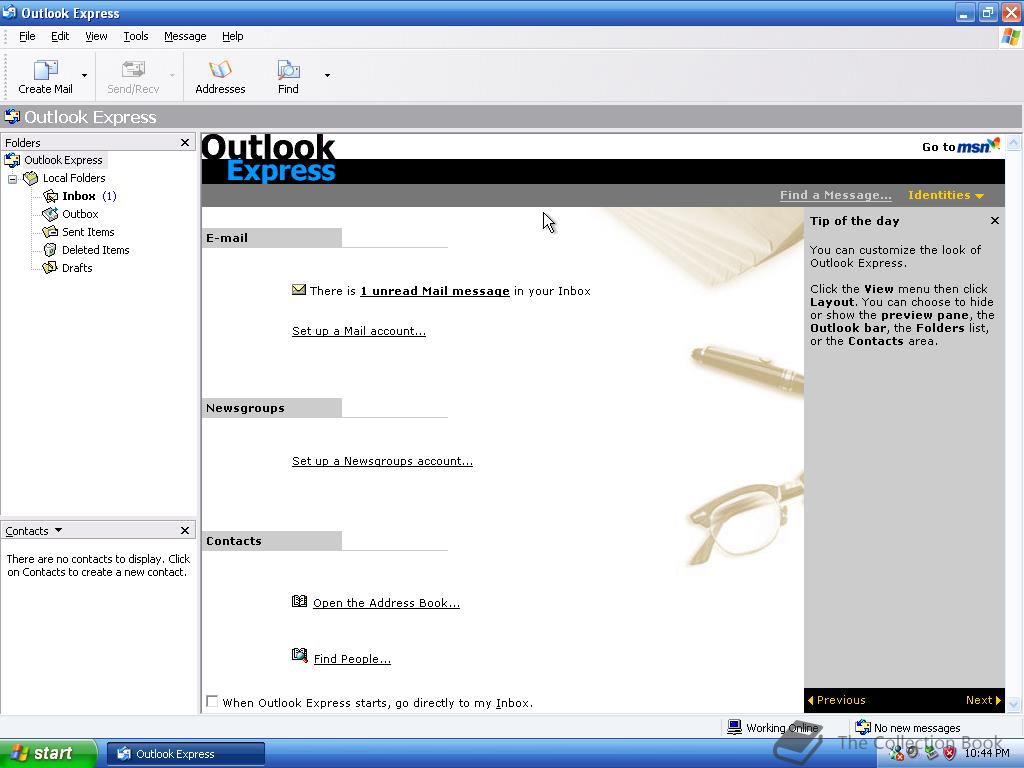The height and width of the screenshot is (768, 1024).
Task: Click the scroll up arrow of main pane
Action: pyautogui.click(x=1014, y=142)
